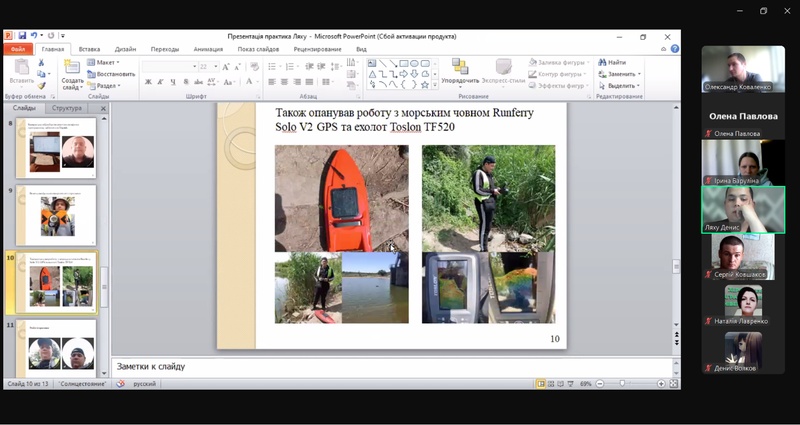Justify text in paragraph group
The height and width of the screenshot is (425, 800).
(309, 82)
